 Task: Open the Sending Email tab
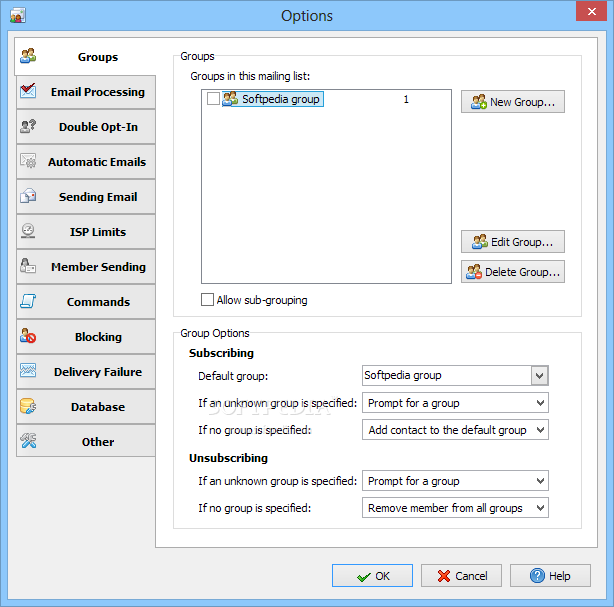click(x=86, y=196)
